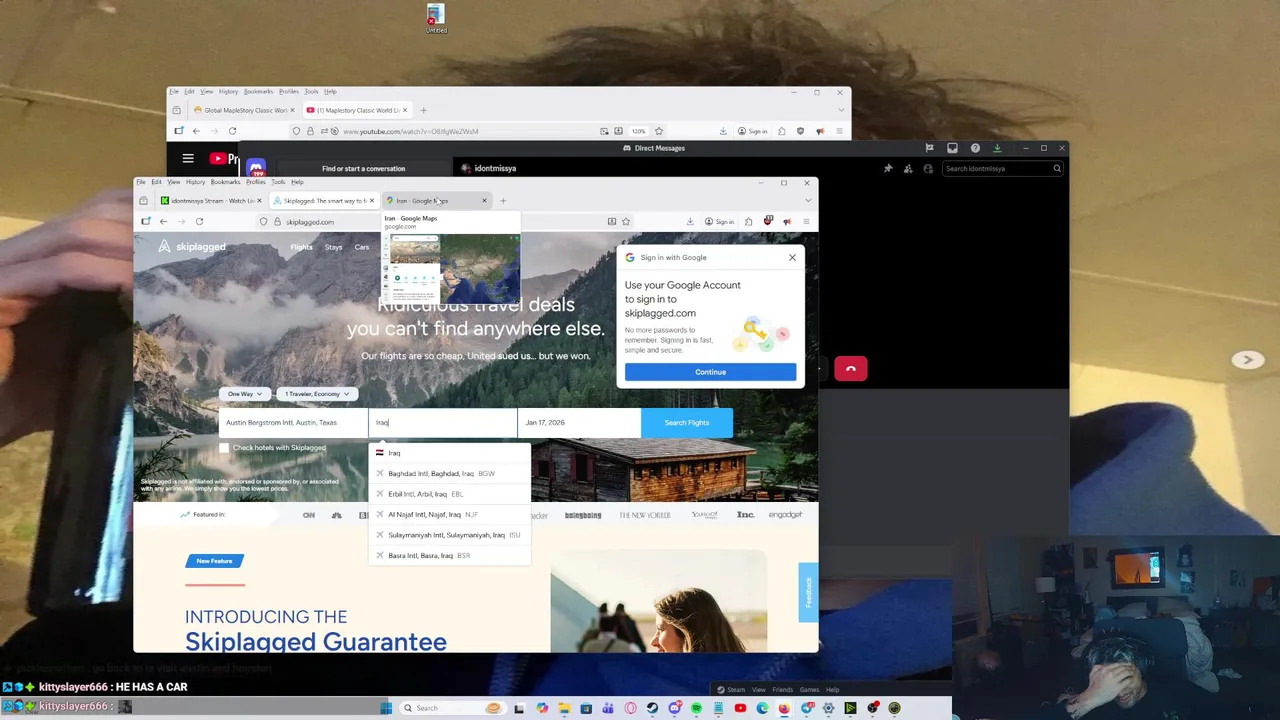Click the YouTube logo in the back window

pyautogui.click(x=224, y=158)
